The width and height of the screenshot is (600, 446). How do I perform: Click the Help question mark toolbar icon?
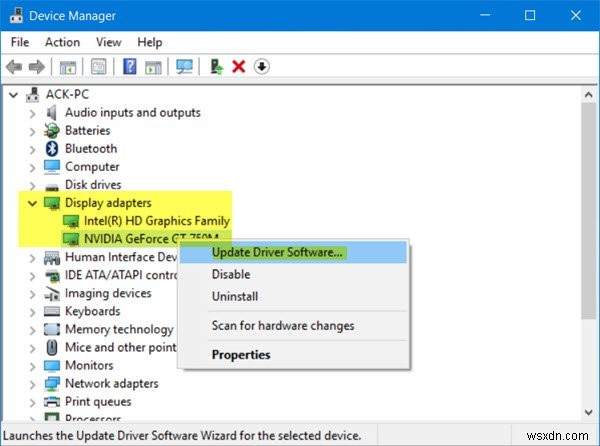[x=129, y=67]
